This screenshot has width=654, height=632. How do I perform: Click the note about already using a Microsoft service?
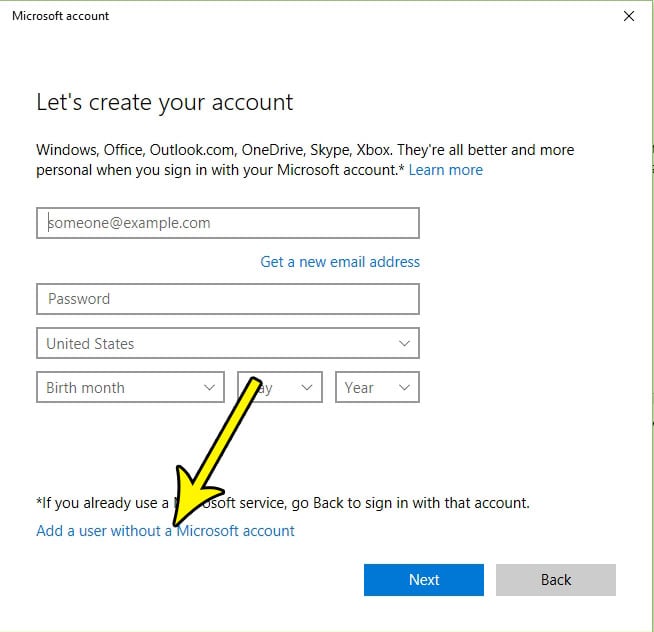pos(283,503)
